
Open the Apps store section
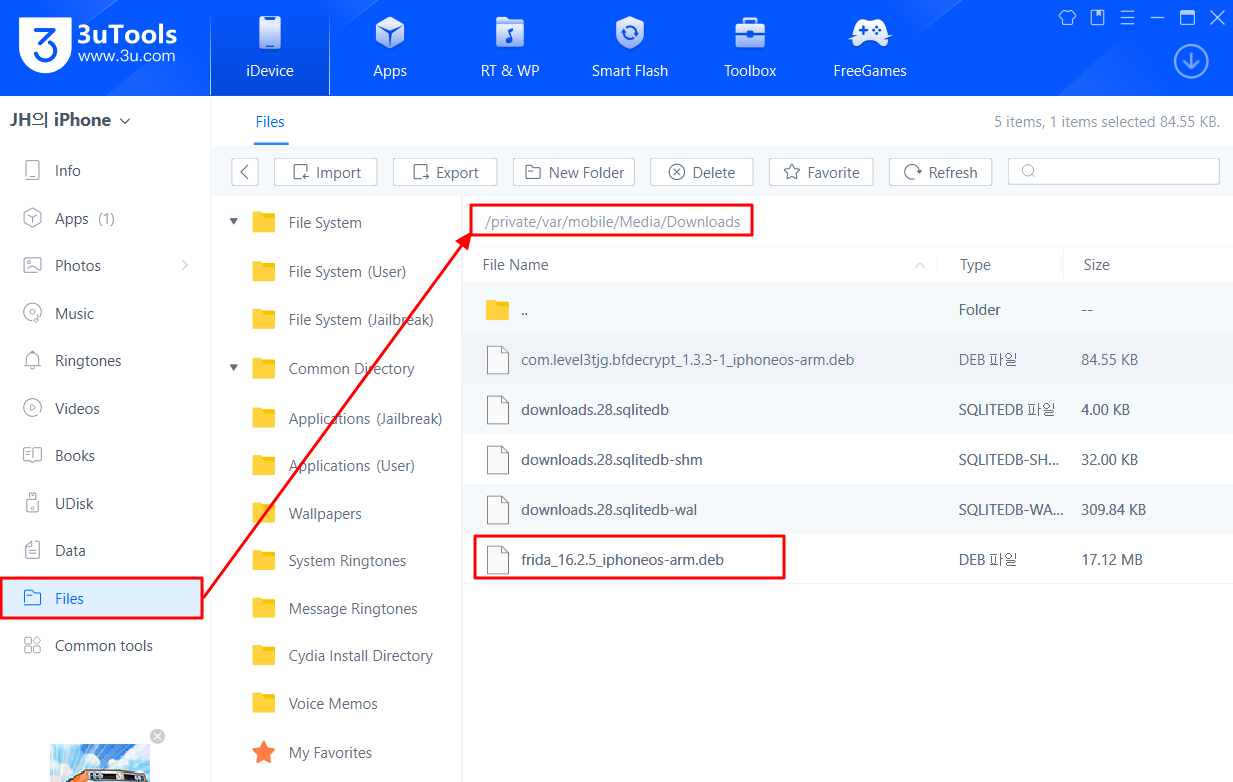[x=390, y=48]
